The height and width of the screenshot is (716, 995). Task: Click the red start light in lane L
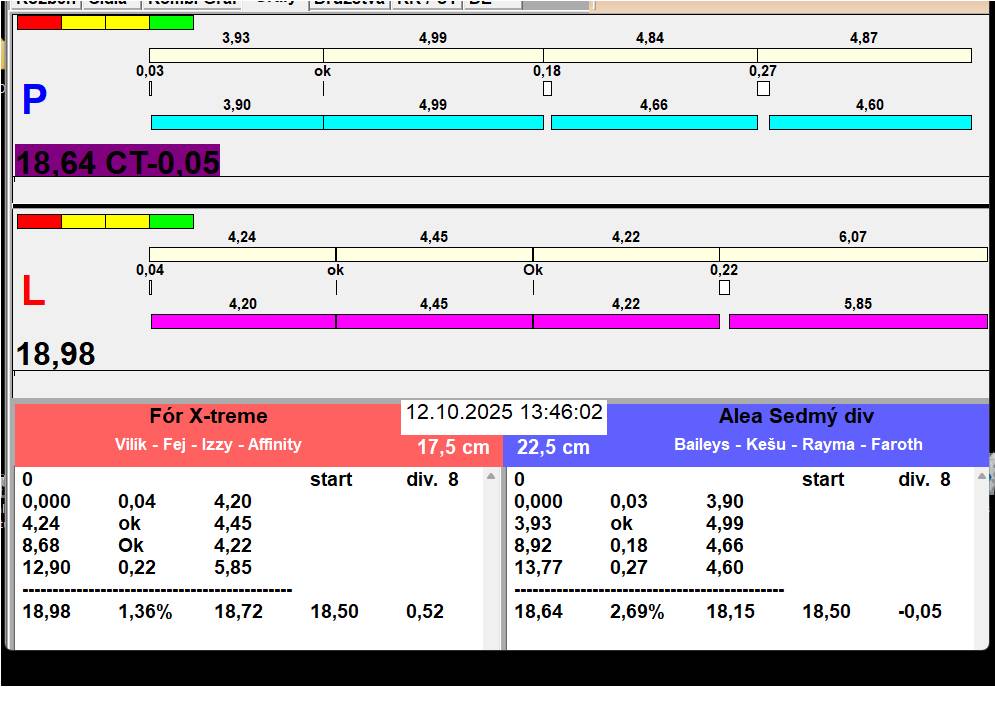coord(39,222)
